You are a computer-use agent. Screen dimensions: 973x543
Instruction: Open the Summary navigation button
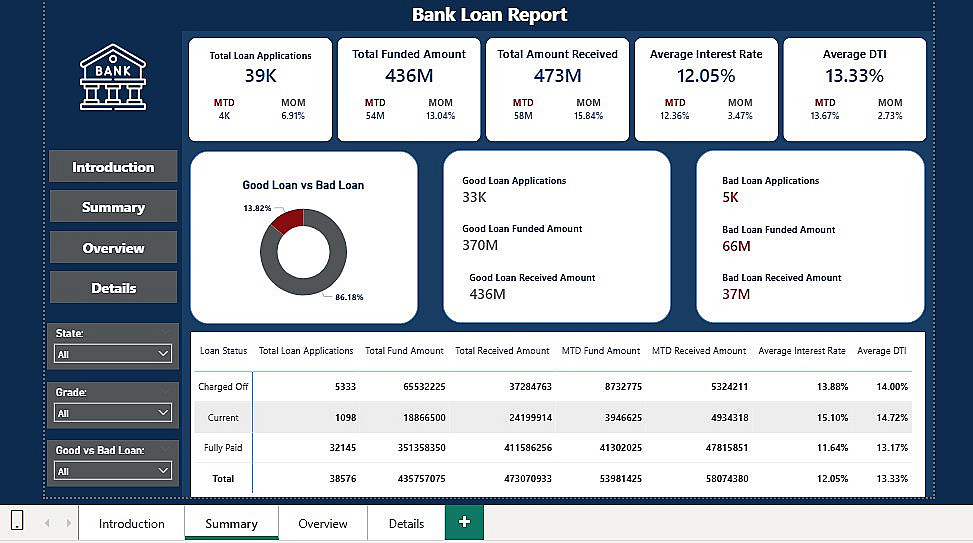point(113,207)
